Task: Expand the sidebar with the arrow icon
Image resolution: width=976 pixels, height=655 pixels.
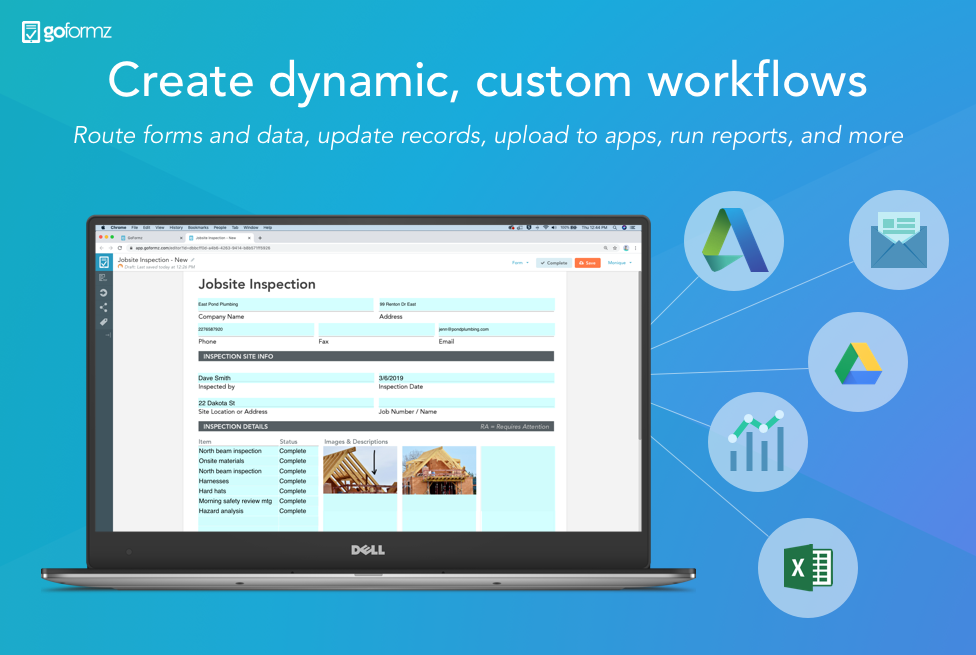Action: 108,335
